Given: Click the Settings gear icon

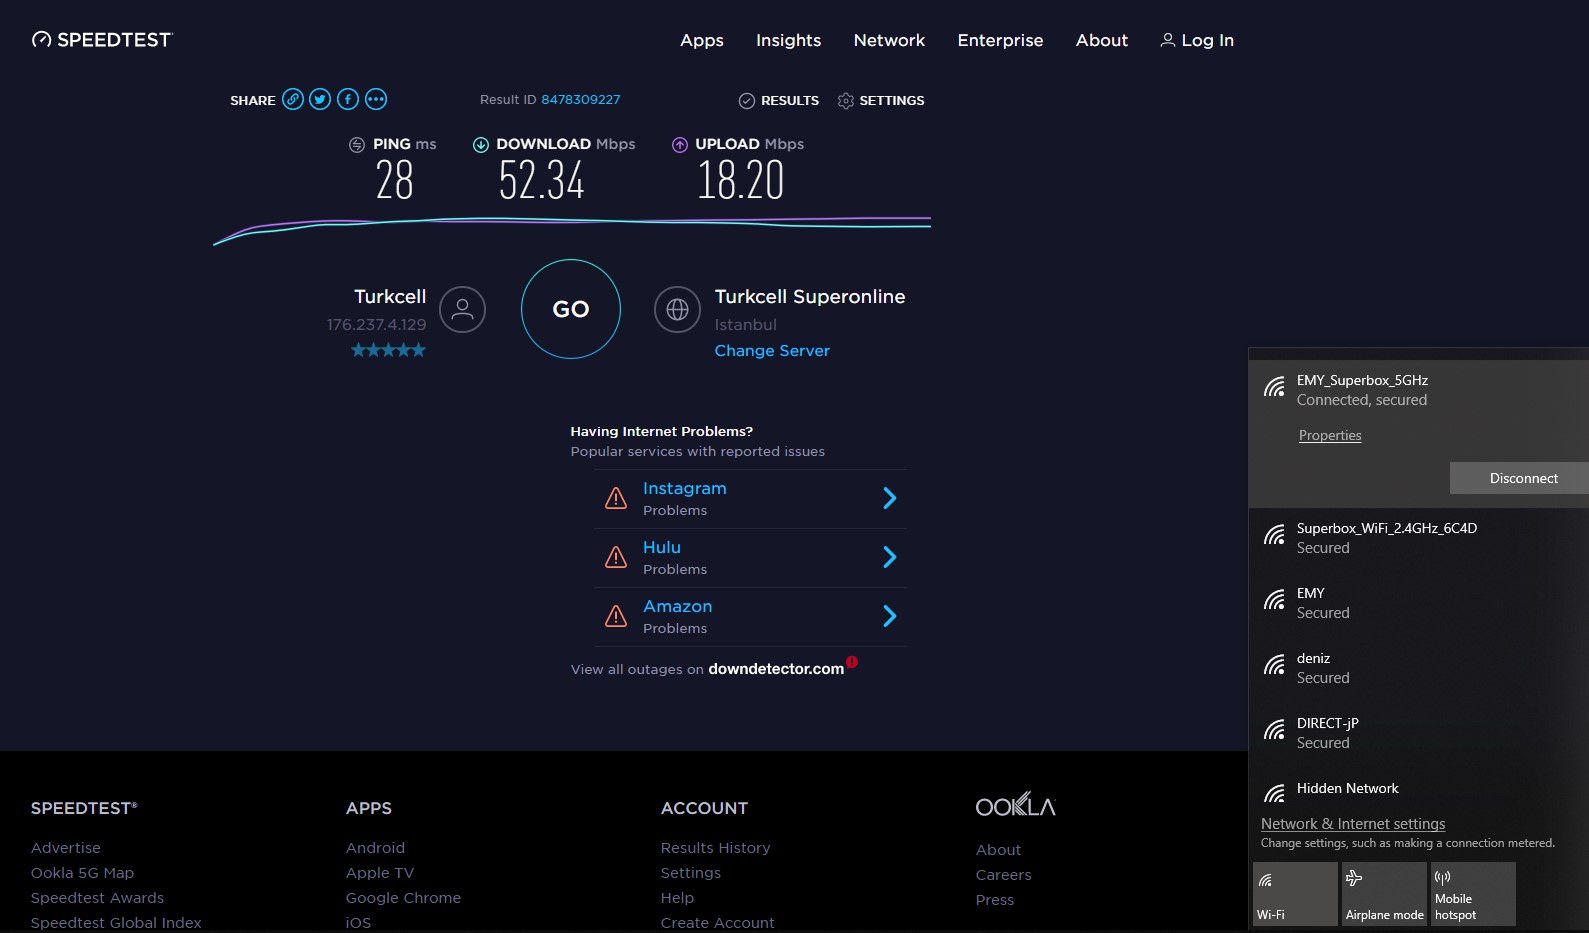Looking at the screenshot, I should (x=846, y=101).
